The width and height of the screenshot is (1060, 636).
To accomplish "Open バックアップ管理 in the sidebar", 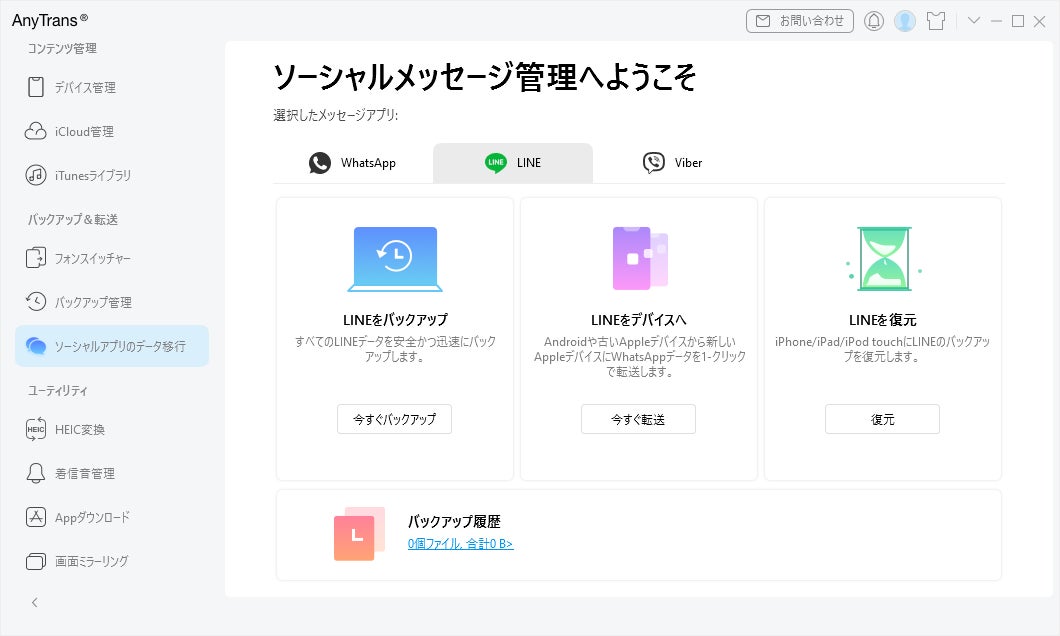I will click(x=112, y=302).
